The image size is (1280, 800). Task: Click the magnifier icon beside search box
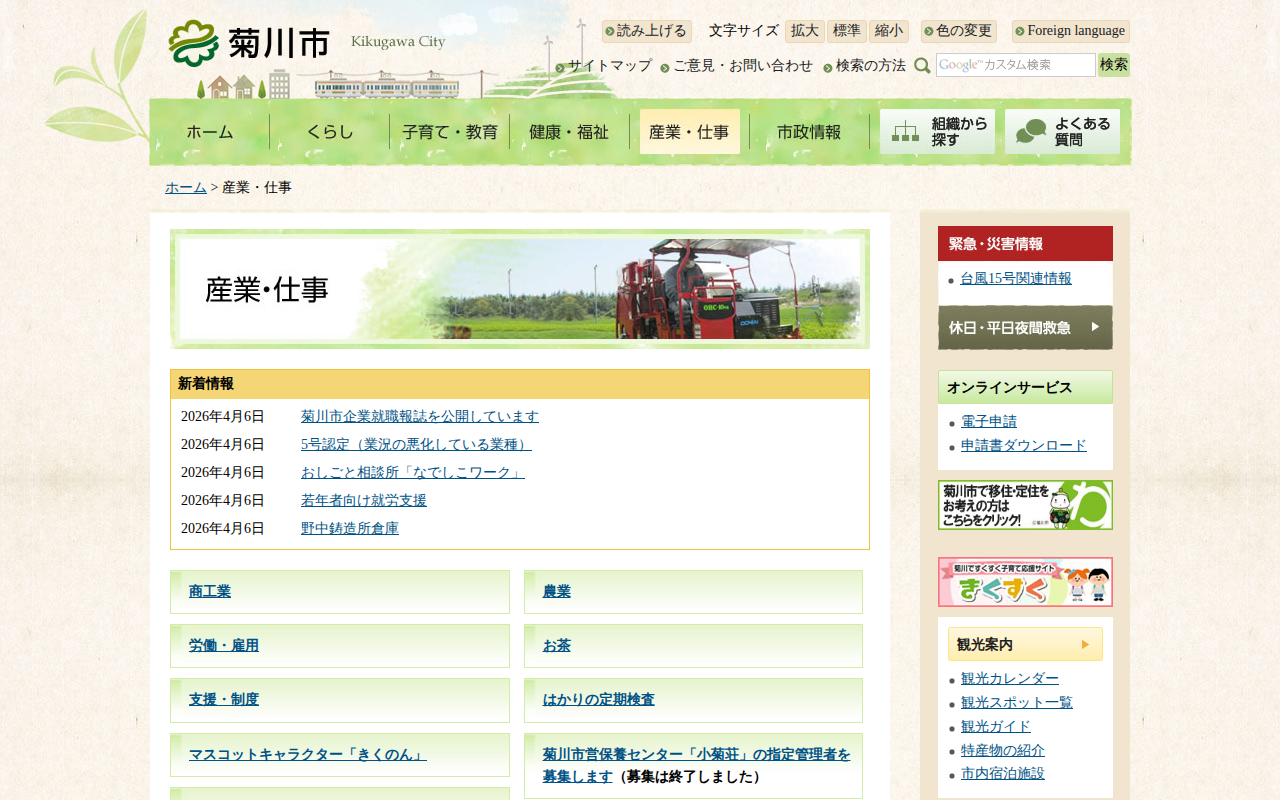pos(922,66)
